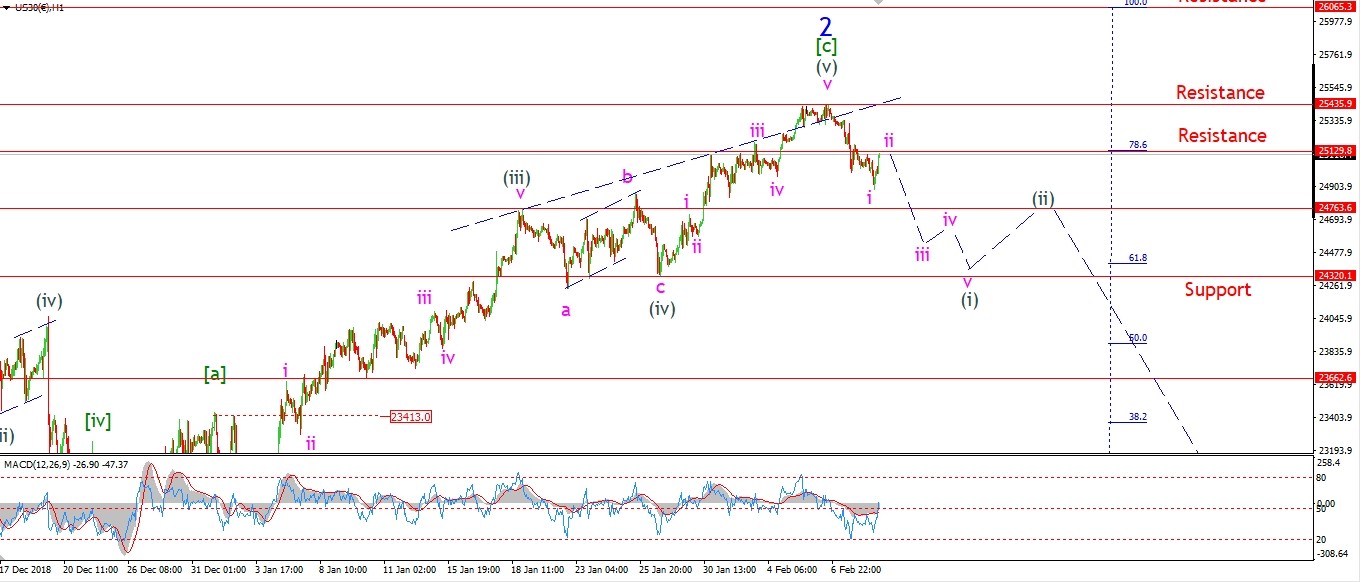This screenshot has width=1361, height=582.
Task: Select the magenta 'b' wave label
Action: 627,177
